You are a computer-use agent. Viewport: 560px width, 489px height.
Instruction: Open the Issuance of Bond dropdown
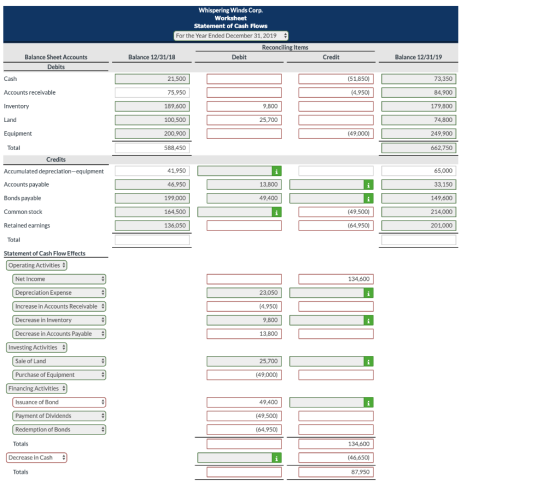59,402
